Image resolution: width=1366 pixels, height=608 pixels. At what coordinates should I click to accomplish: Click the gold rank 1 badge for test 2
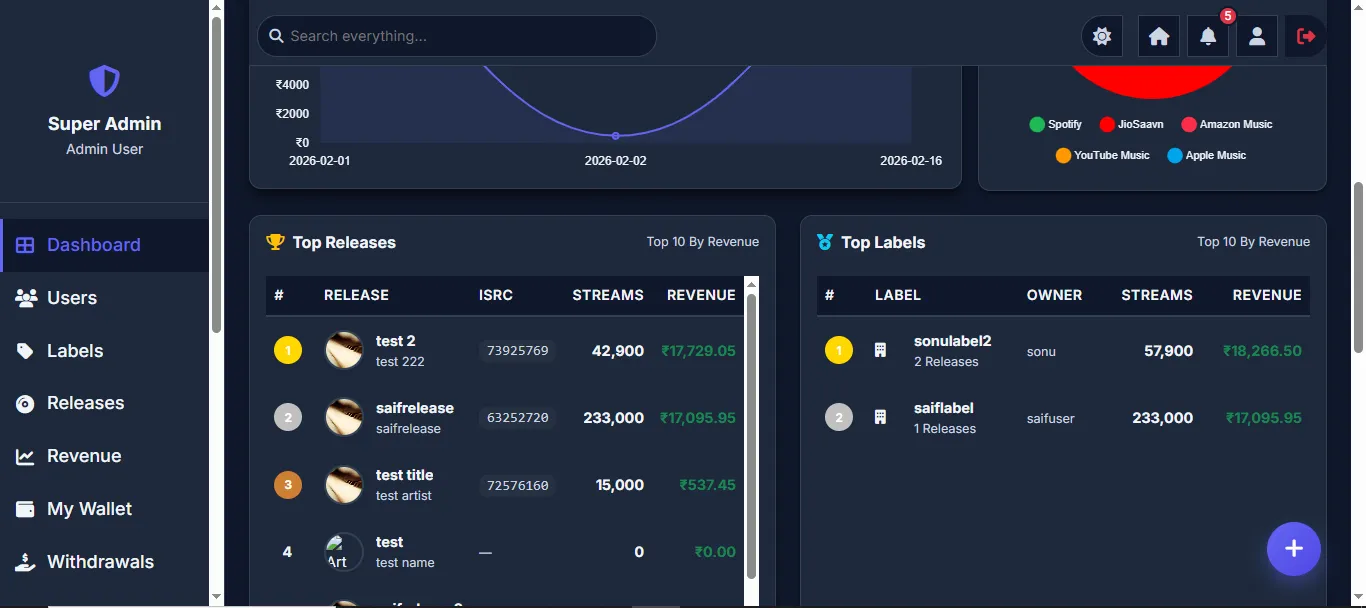288,351
